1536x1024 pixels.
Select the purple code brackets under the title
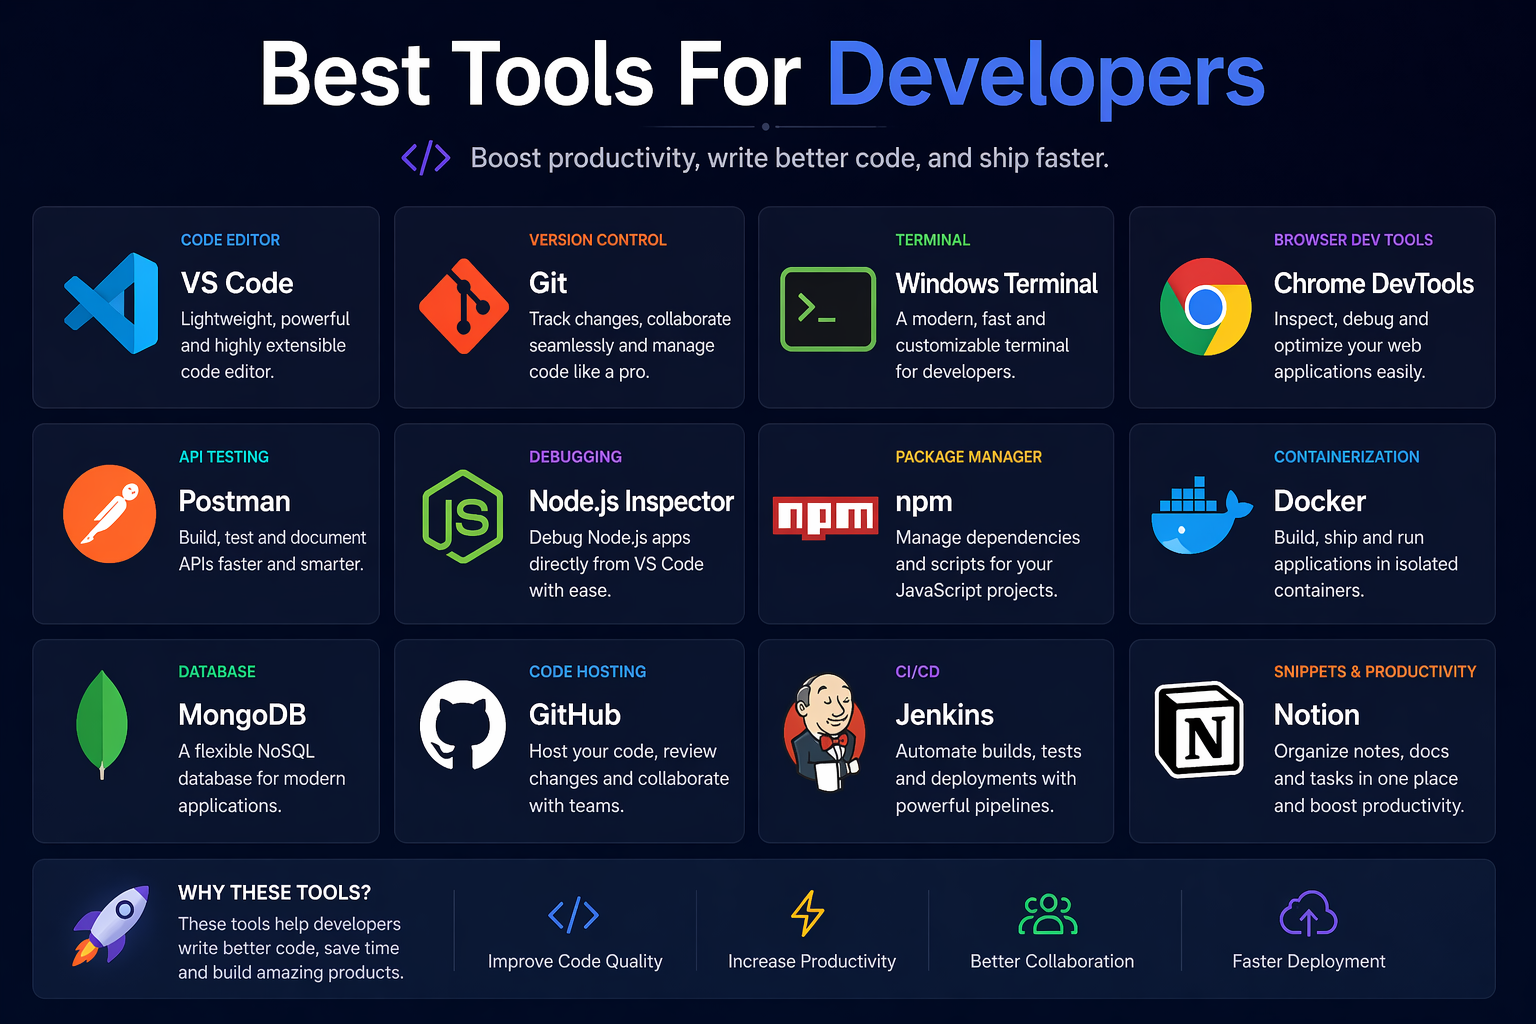coord(426,157)
